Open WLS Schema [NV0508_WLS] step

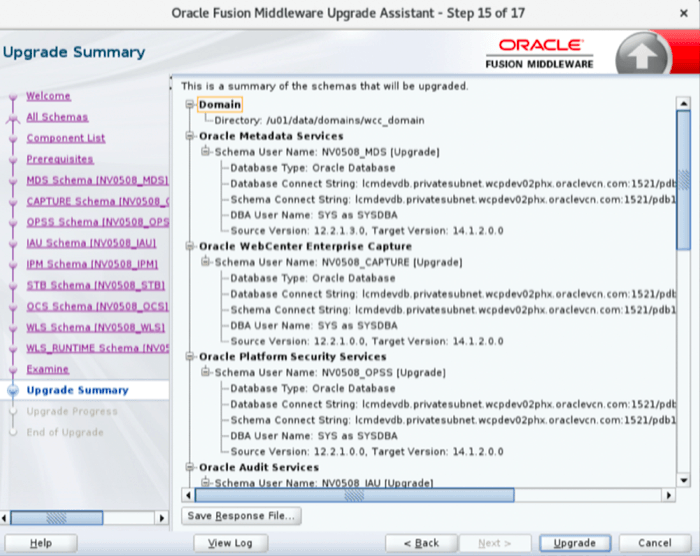tap(96, 327)
